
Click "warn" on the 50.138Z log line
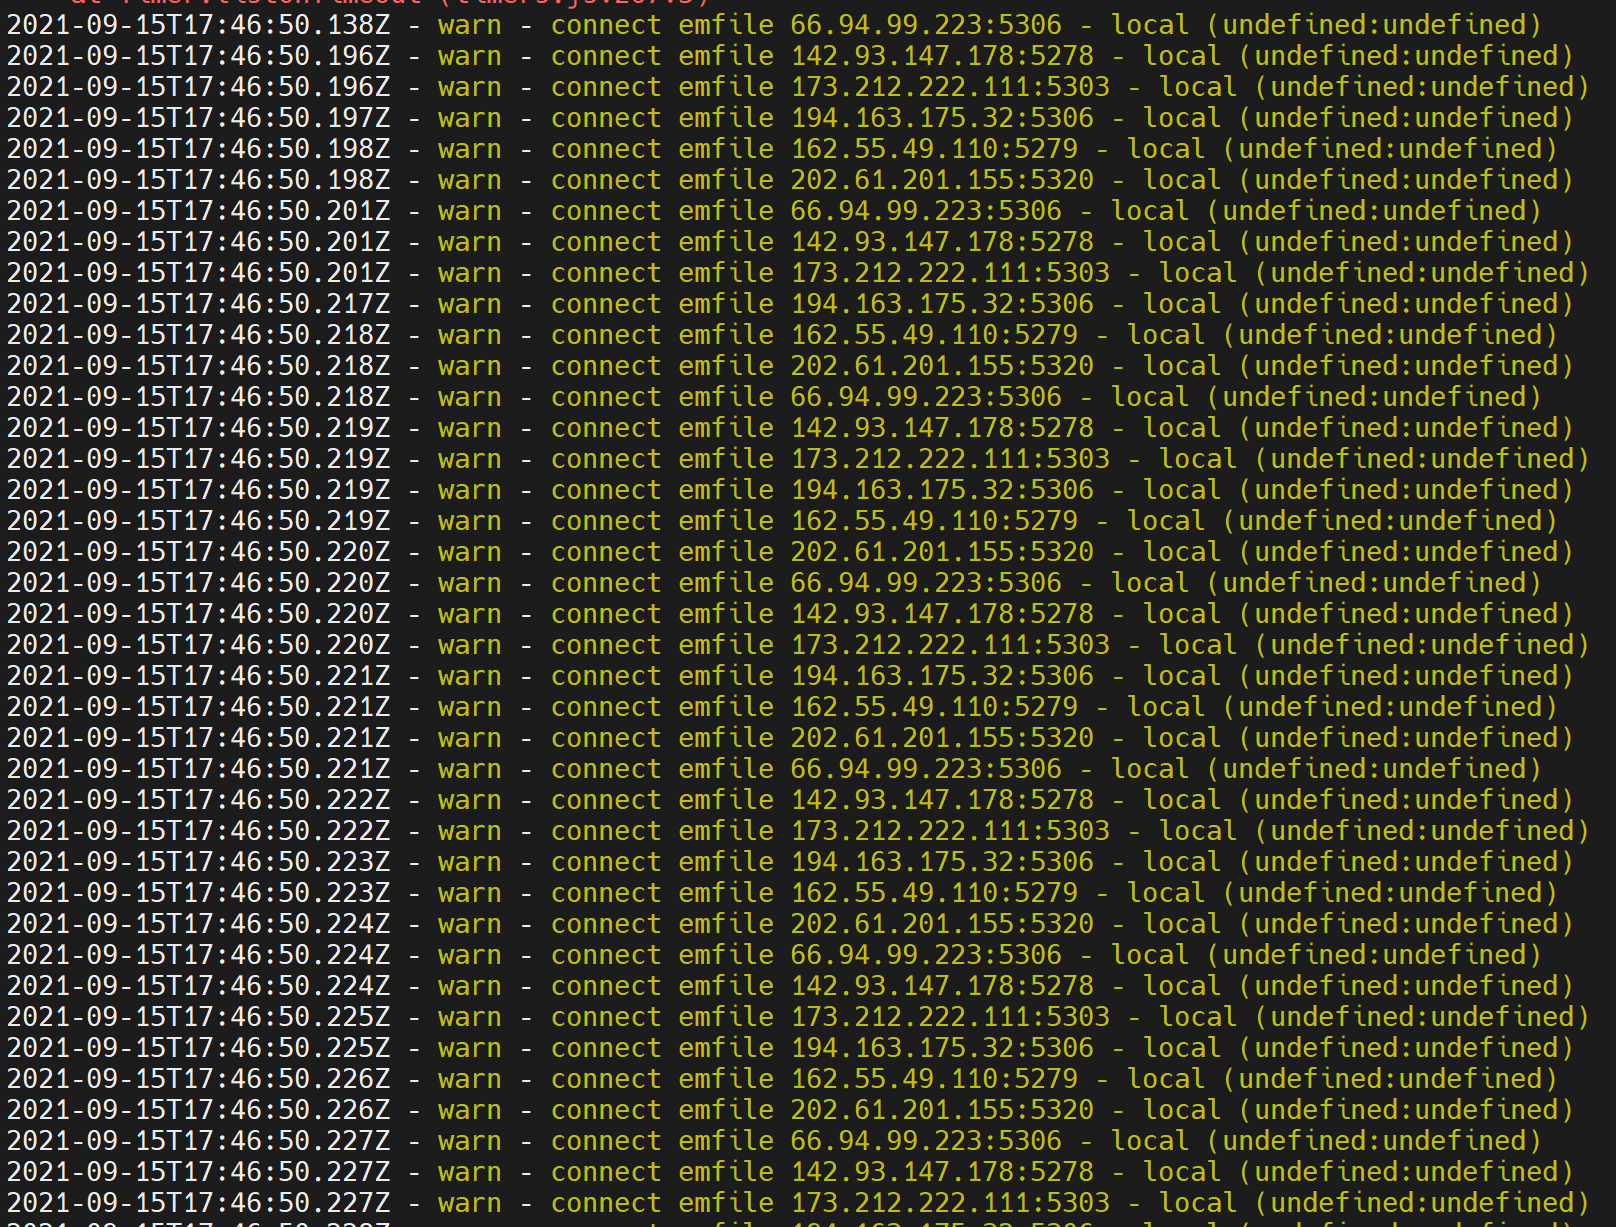click(470, 25)
